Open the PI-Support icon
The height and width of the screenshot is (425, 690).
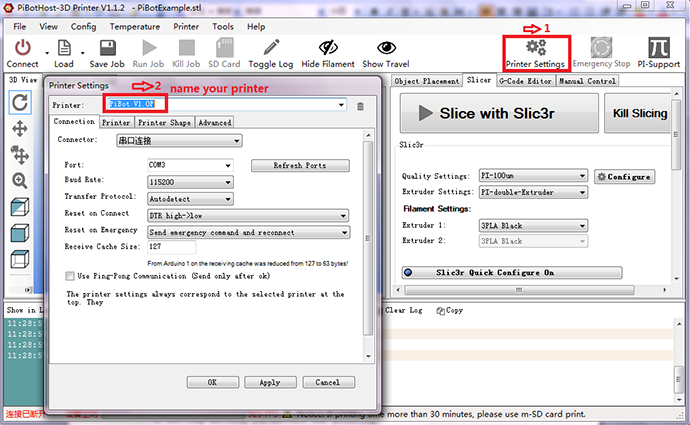(658, 47)
